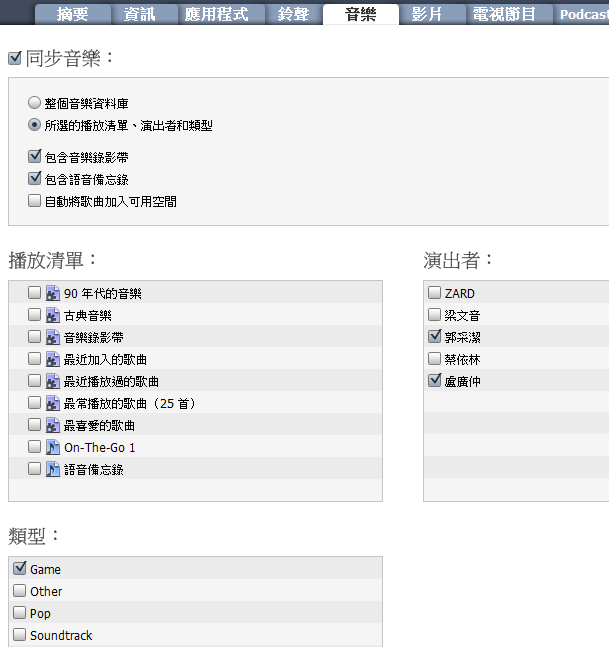Image resolution: width=609 pixels, height=647 pixels.
Task: Select the 音樂 tab
Action: click(x=361, y=14)
